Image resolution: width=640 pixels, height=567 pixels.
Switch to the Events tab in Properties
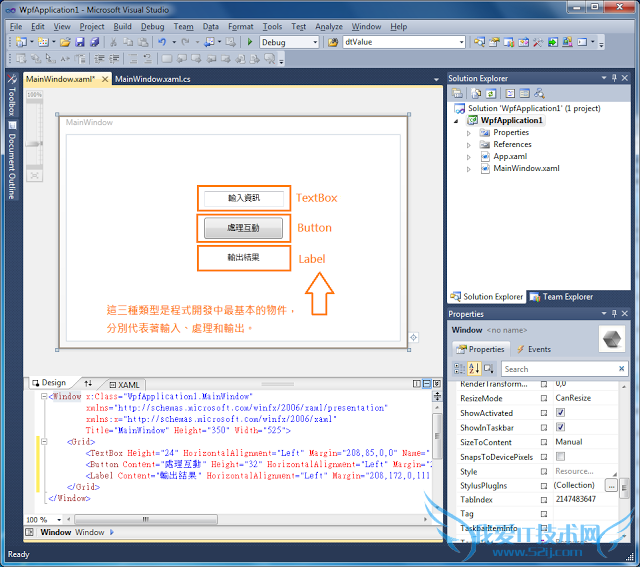(x=534, y=349)
